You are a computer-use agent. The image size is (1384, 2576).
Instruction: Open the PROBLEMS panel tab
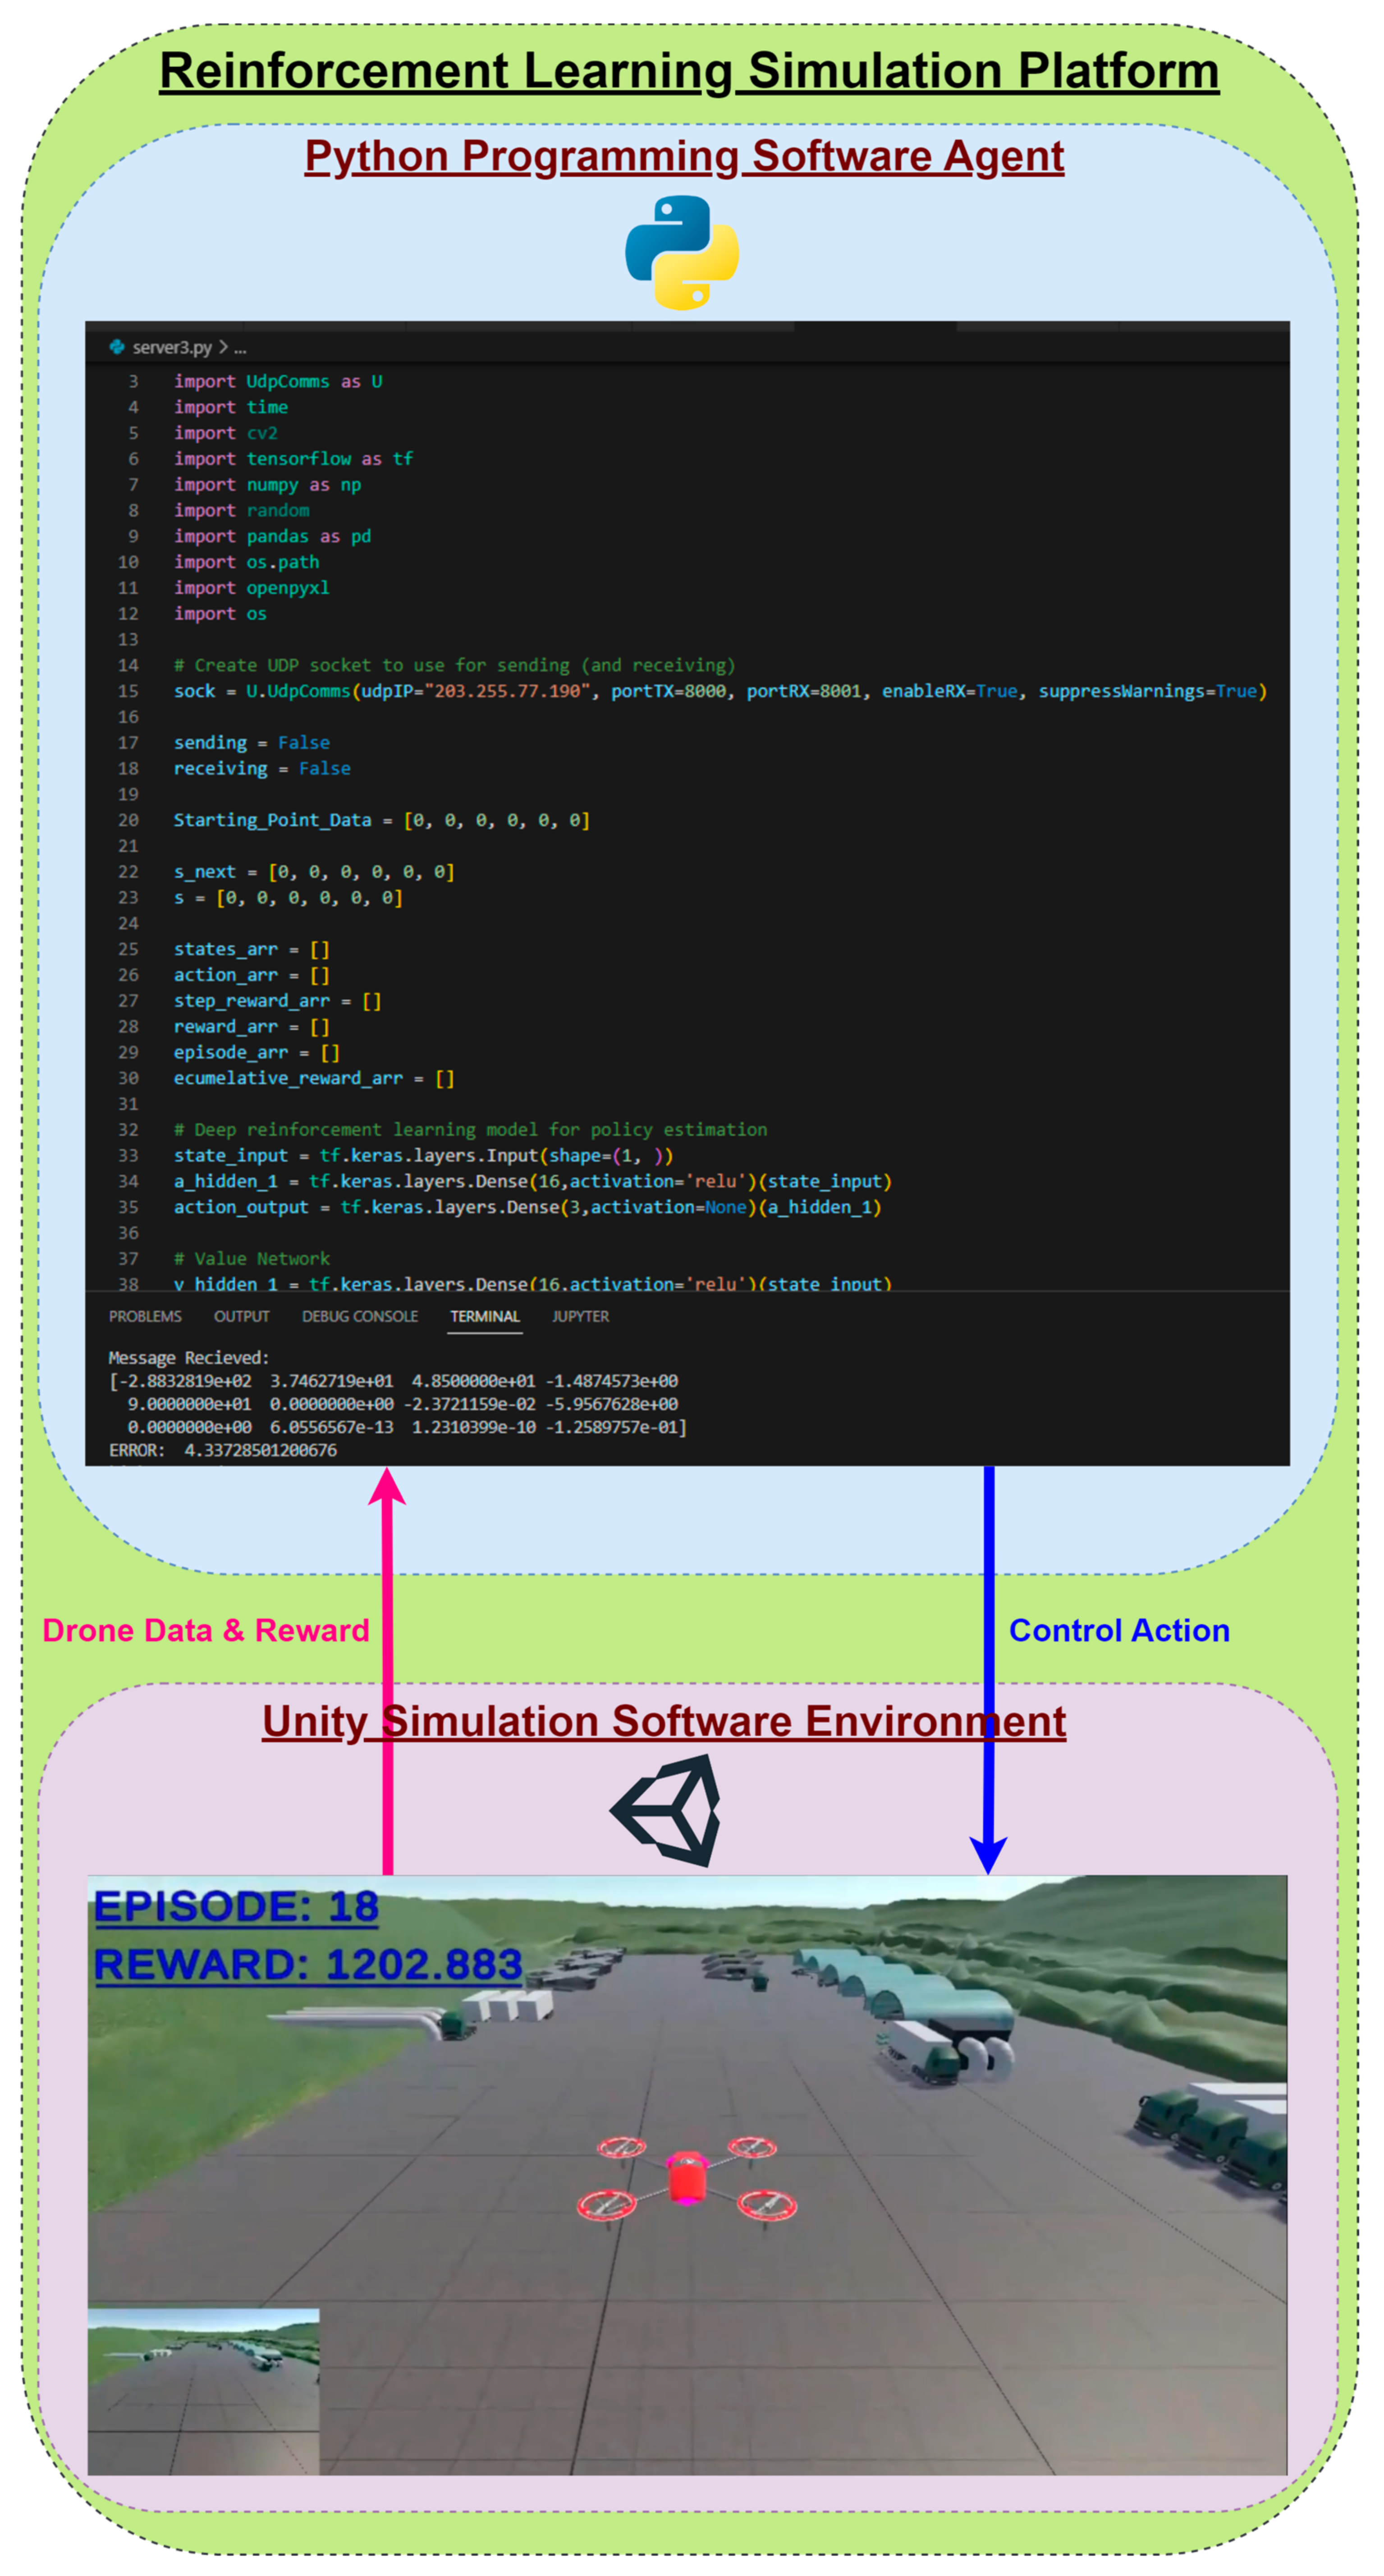(x=145, y=1316)
